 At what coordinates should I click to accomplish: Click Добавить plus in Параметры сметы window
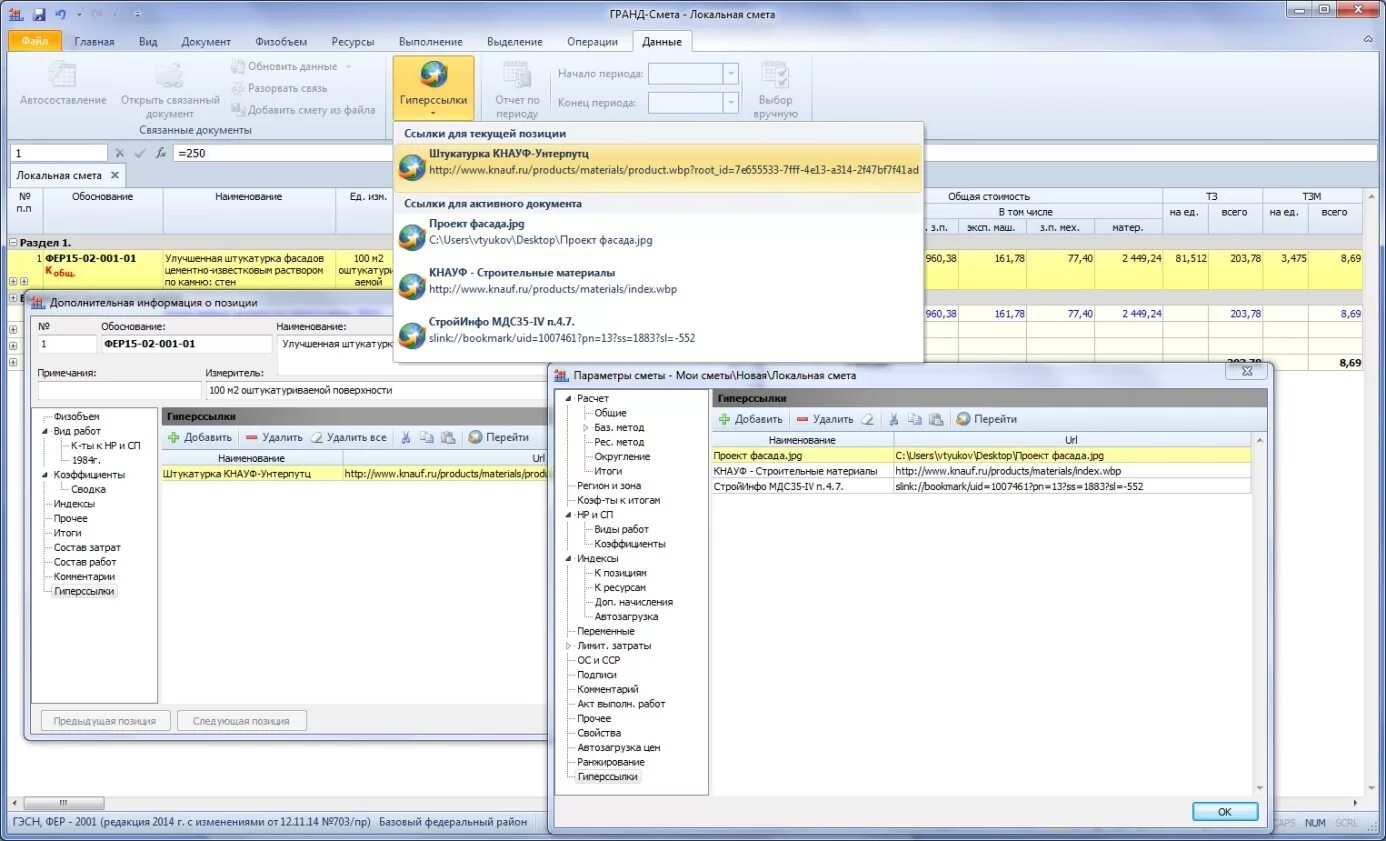pos(750,419)
